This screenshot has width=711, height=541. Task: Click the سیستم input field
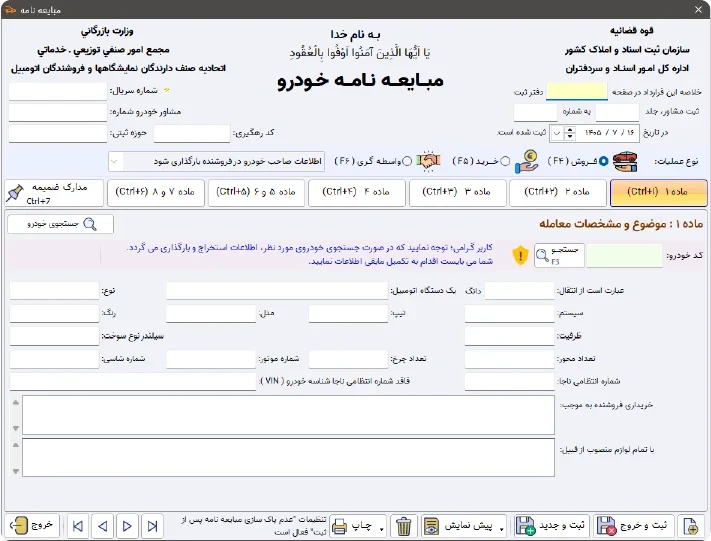point(510,313)
